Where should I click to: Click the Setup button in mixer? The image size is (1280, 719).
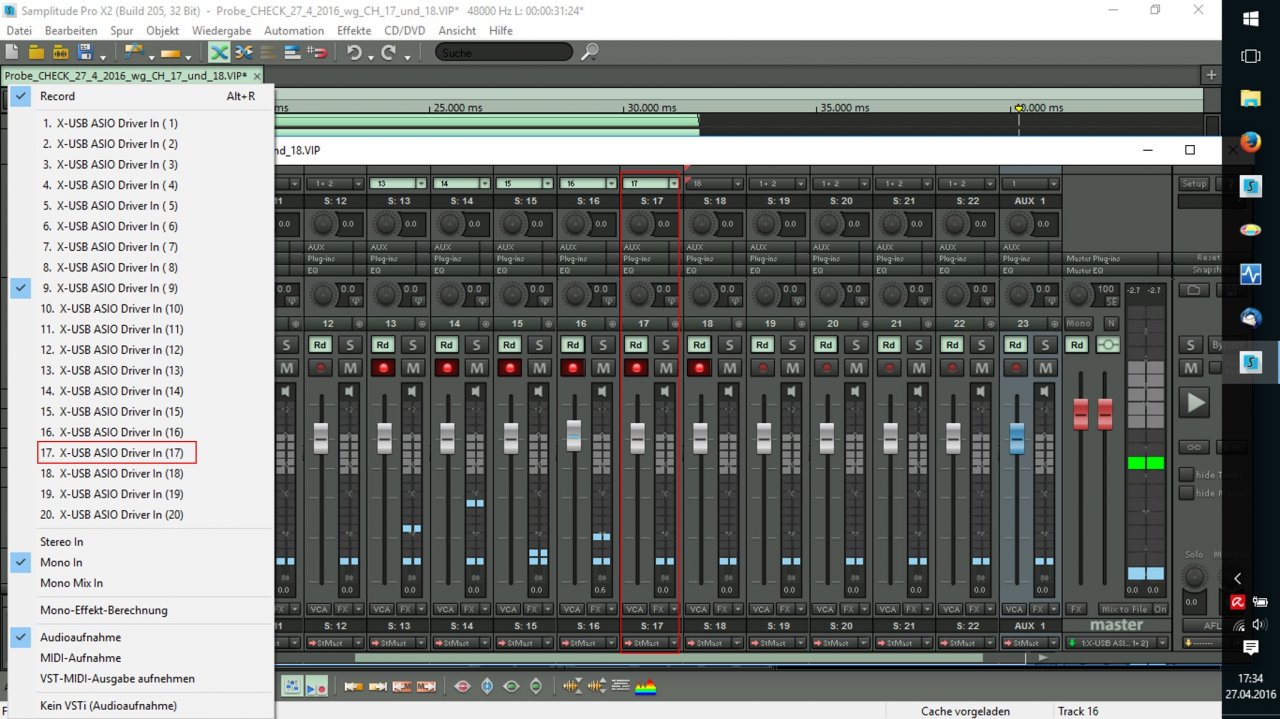(1194, 184)
